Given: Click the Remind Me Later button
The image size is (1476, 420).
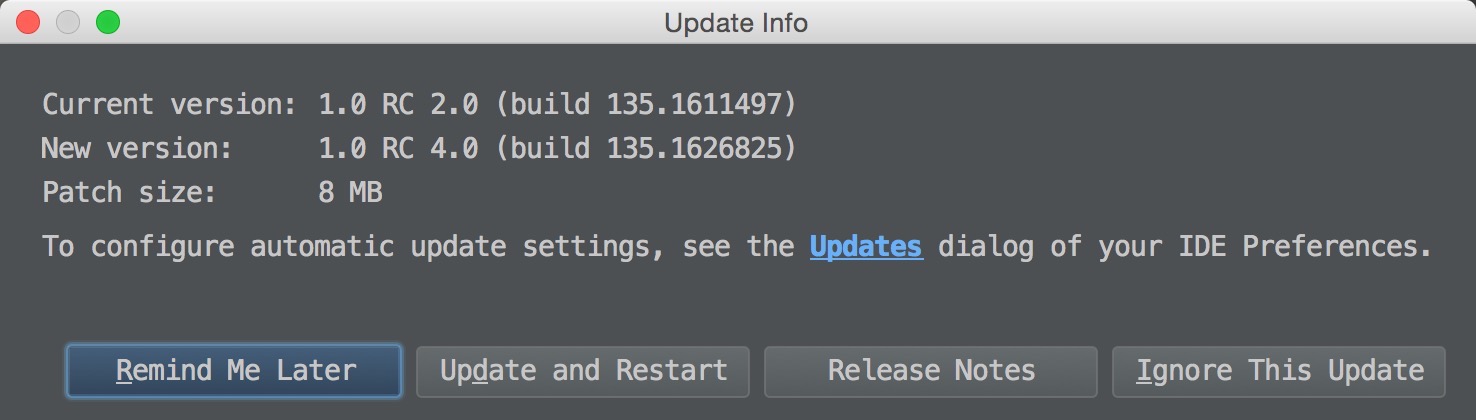Looking at the screenshot, I should click(234, 372).
